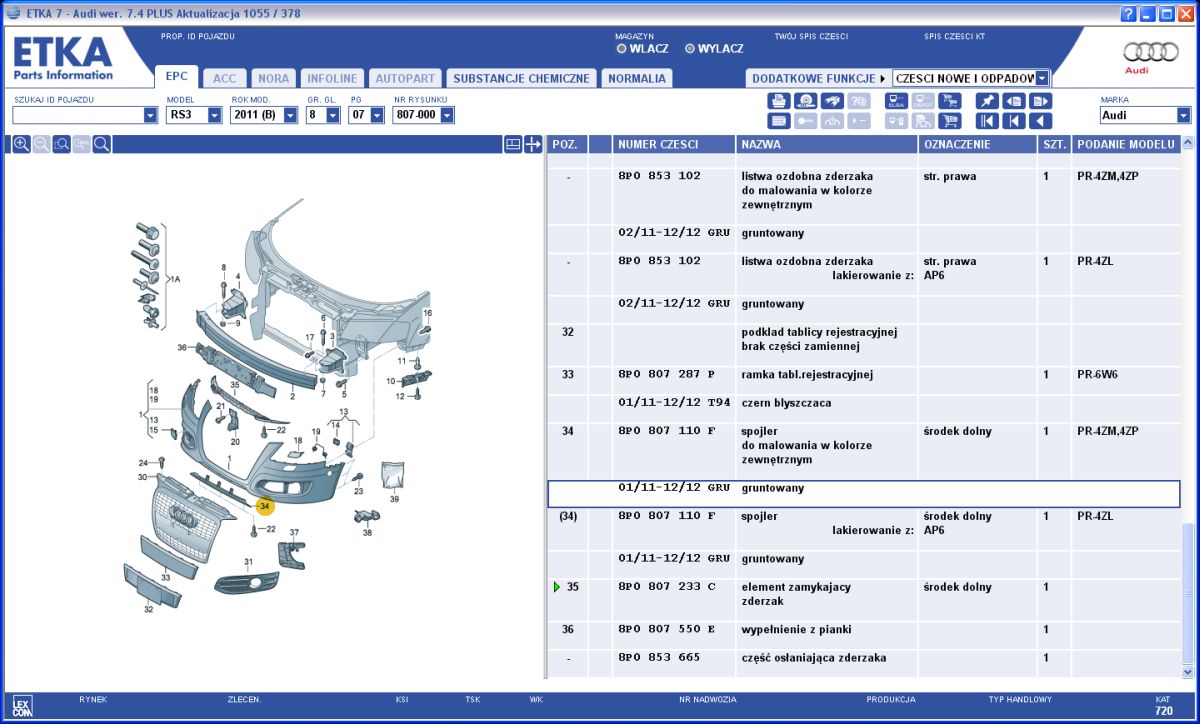Open the certificate seal icon
Screen dimensions: 1200x724
(806, 101)
